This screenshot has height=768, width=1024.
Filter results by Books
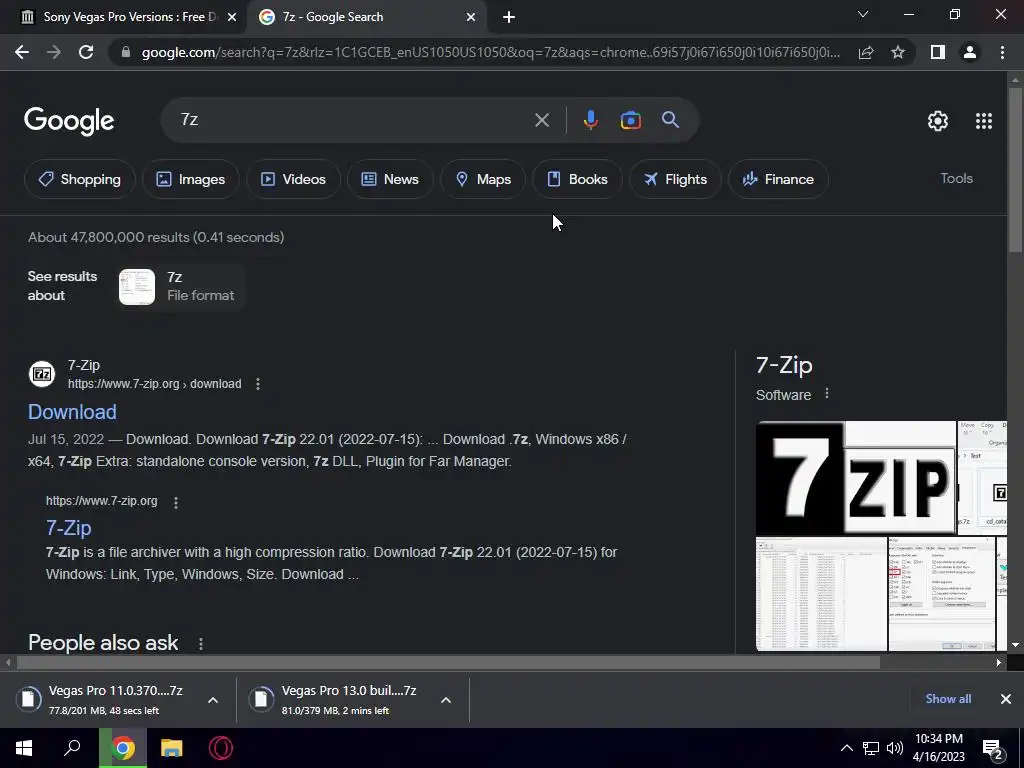577,179
